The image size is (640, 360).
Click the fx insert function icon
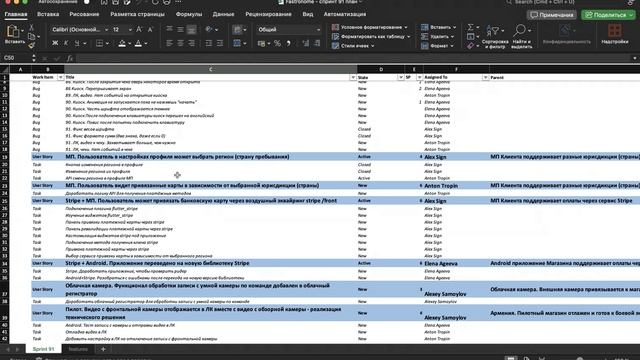coord(70,58)
